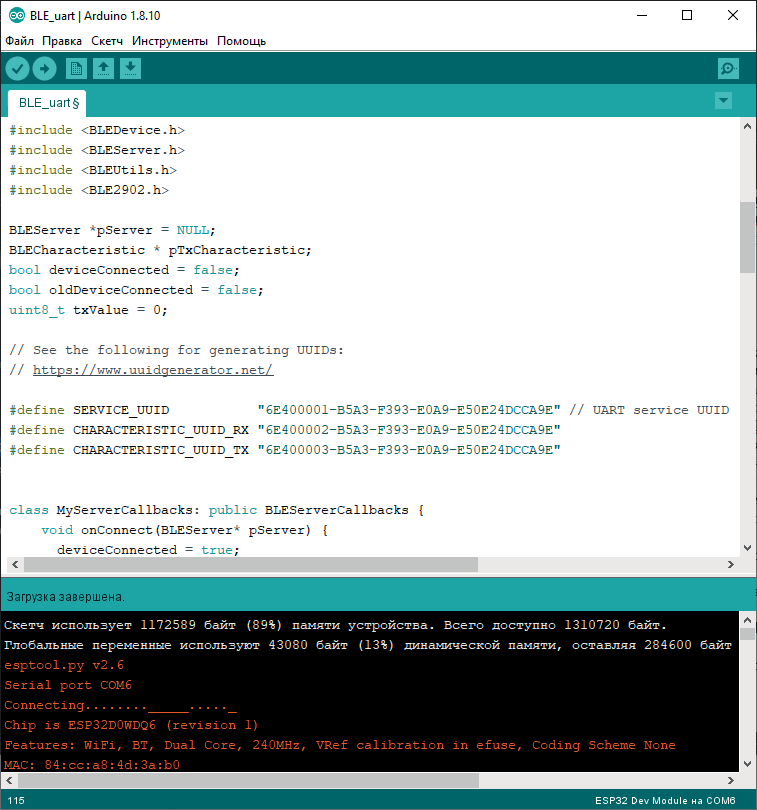Open the Правка menu

(x=62, y=41)
